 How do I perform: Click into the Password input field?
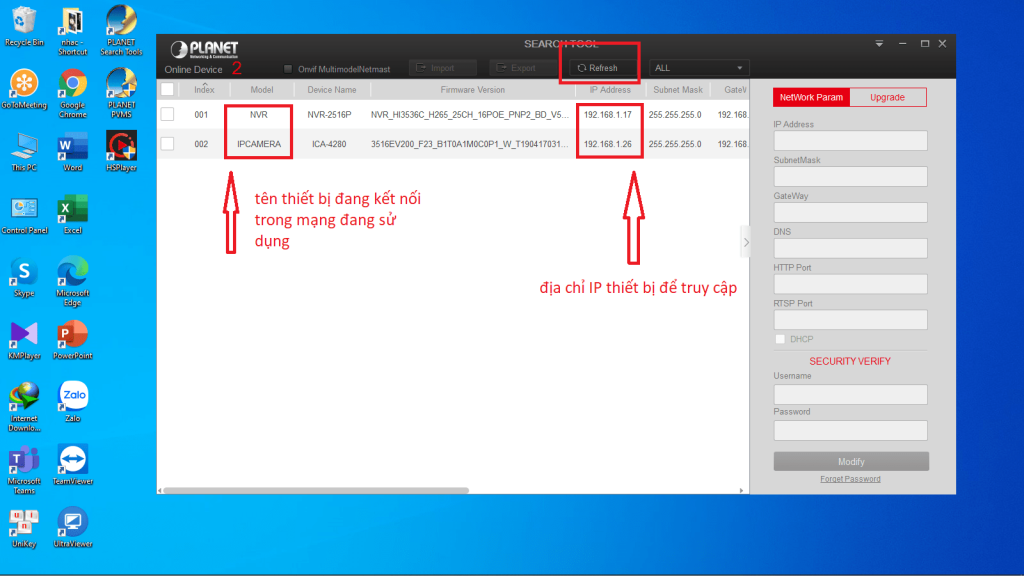(850, 430)
